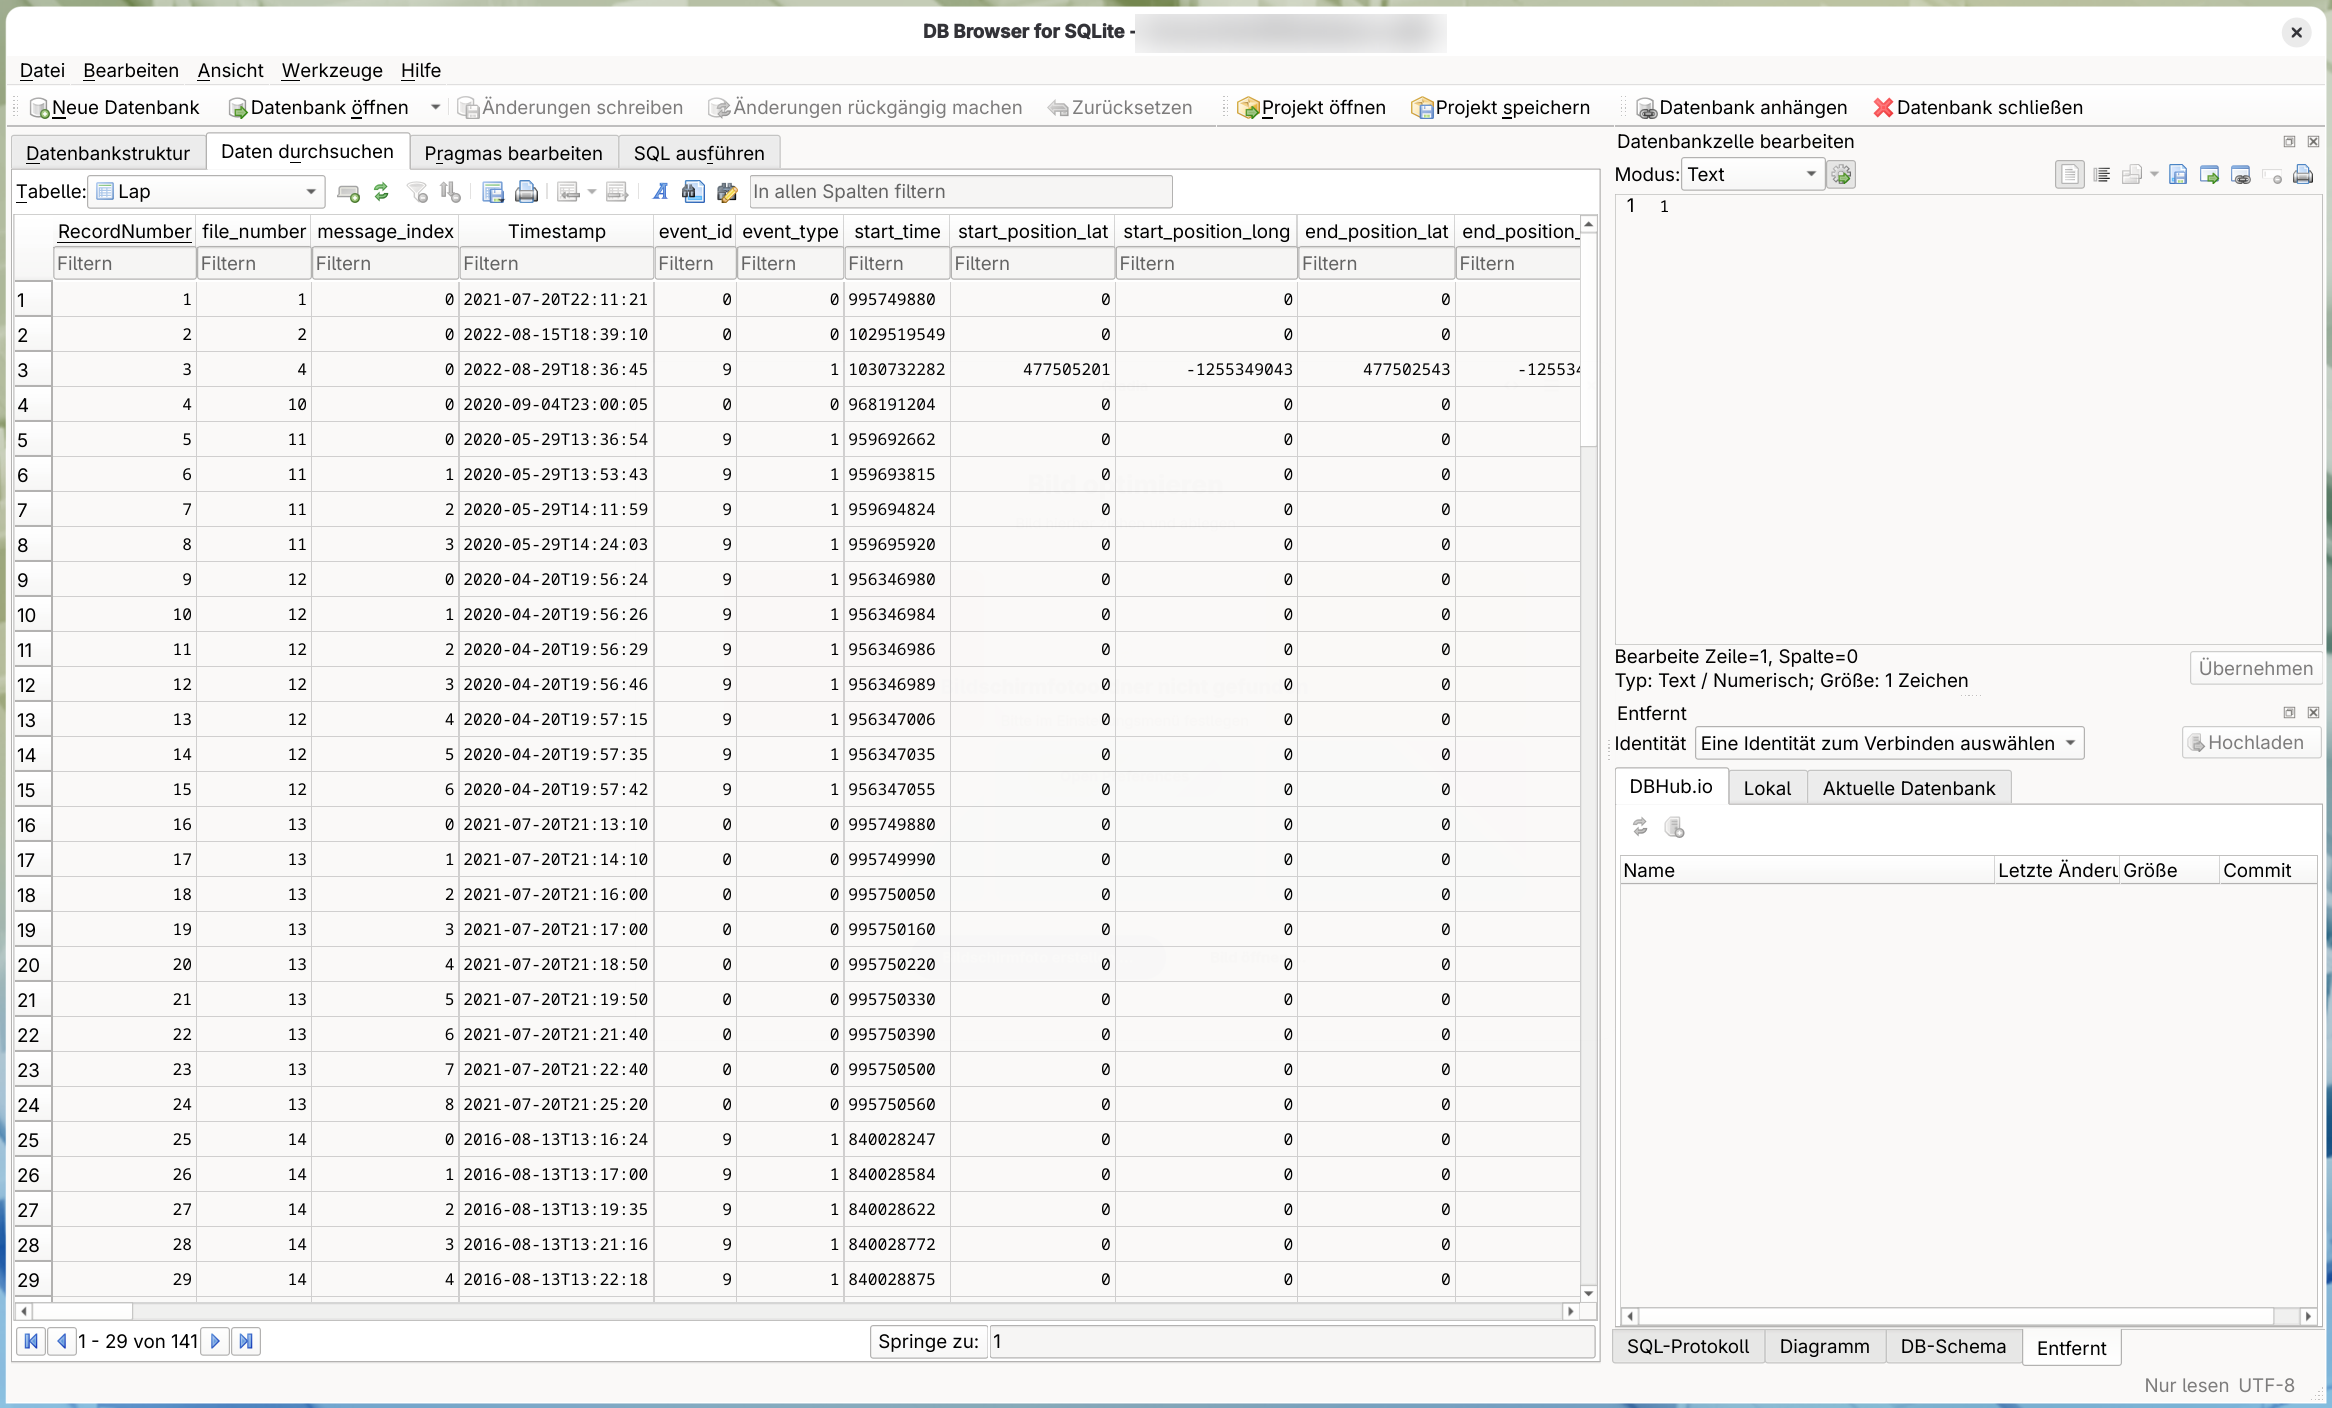Click the Neue Datenbank toolbar button

point(114,107)
